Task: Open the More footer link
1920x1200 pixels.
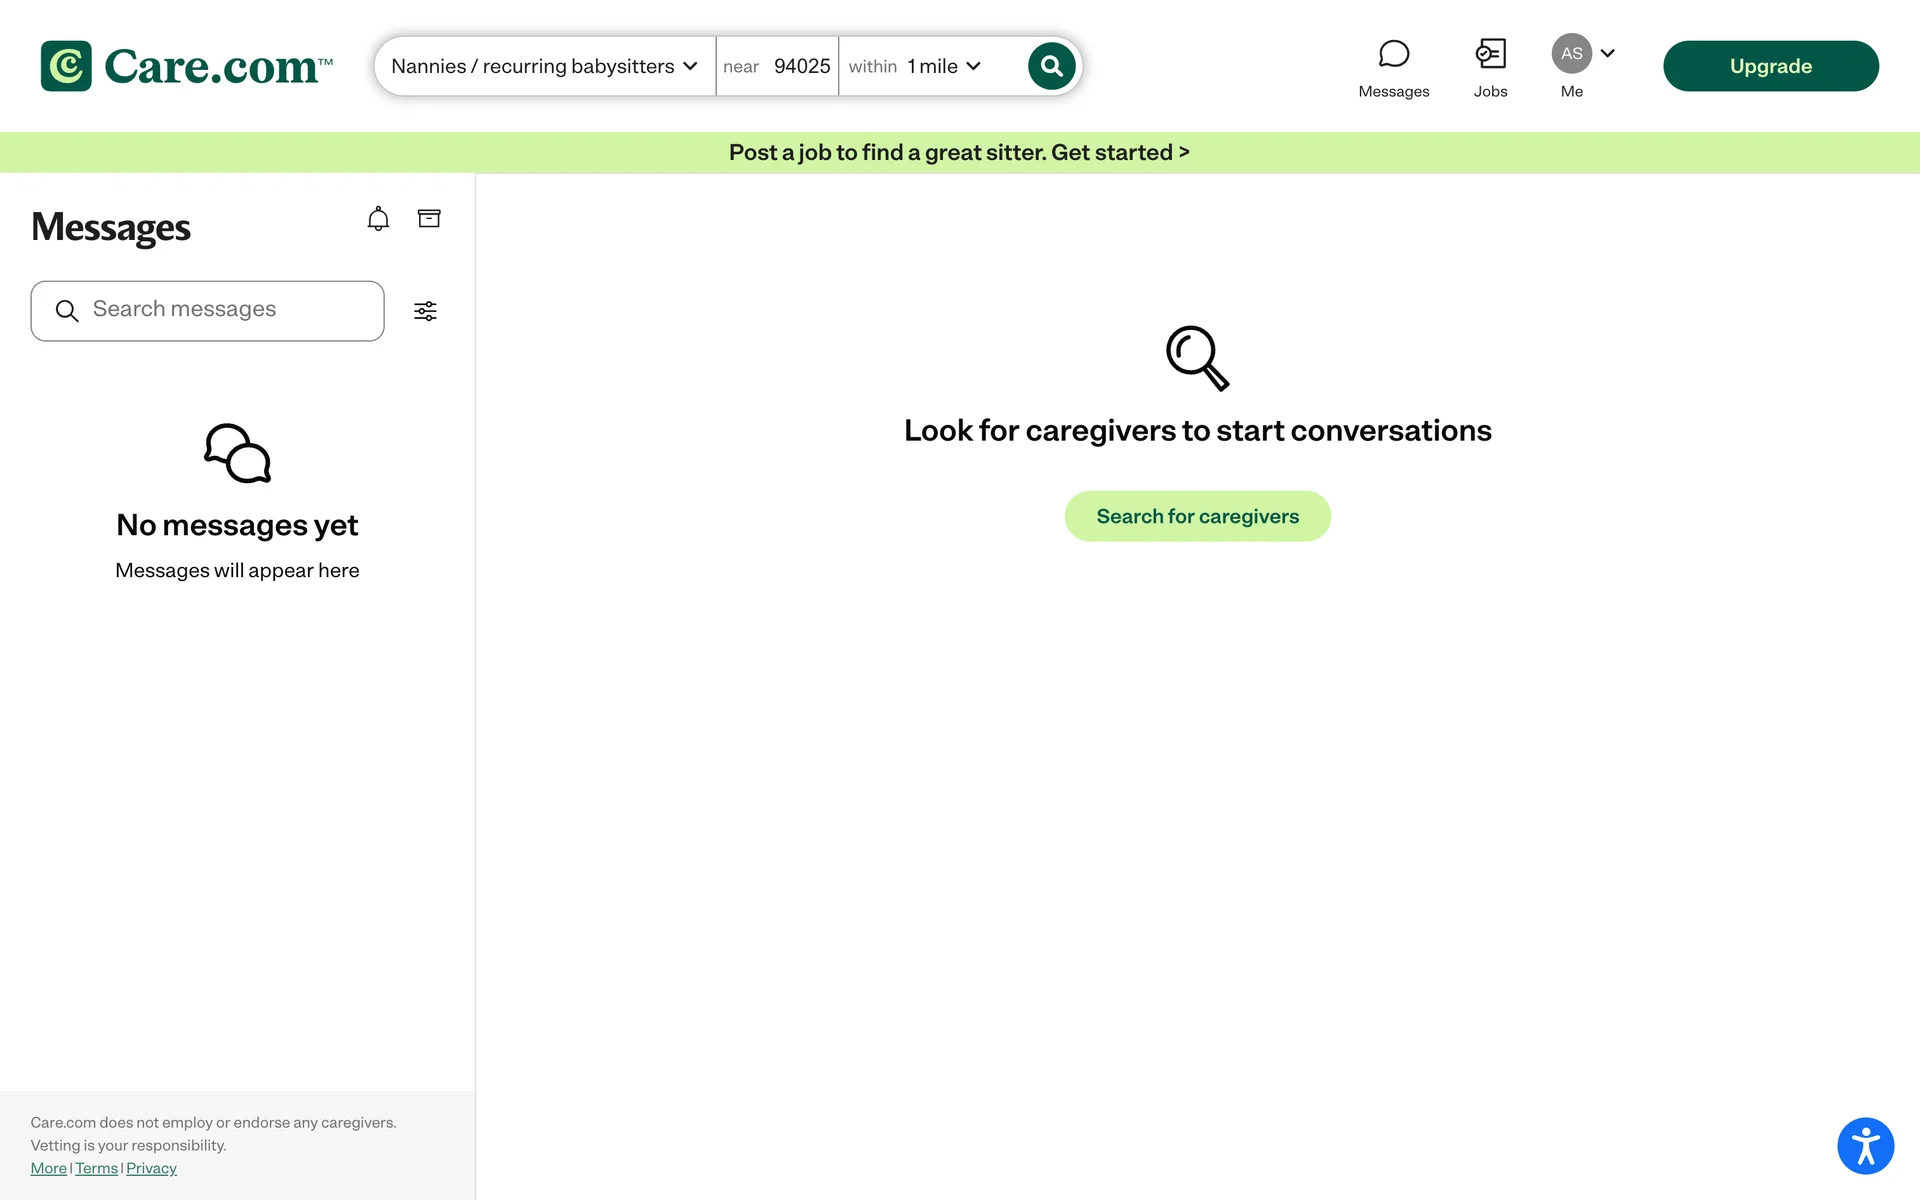Action: coord(48,1168)
